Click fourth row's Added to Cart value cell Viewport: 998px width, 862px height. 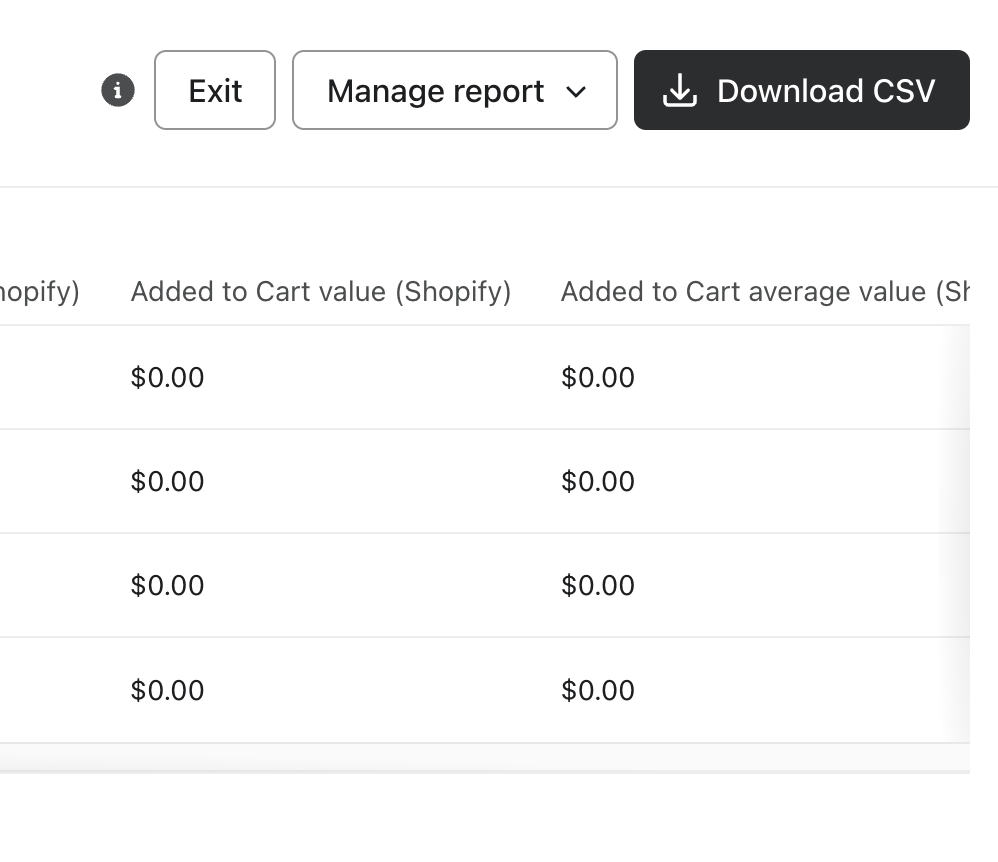(x=167, y=691)
